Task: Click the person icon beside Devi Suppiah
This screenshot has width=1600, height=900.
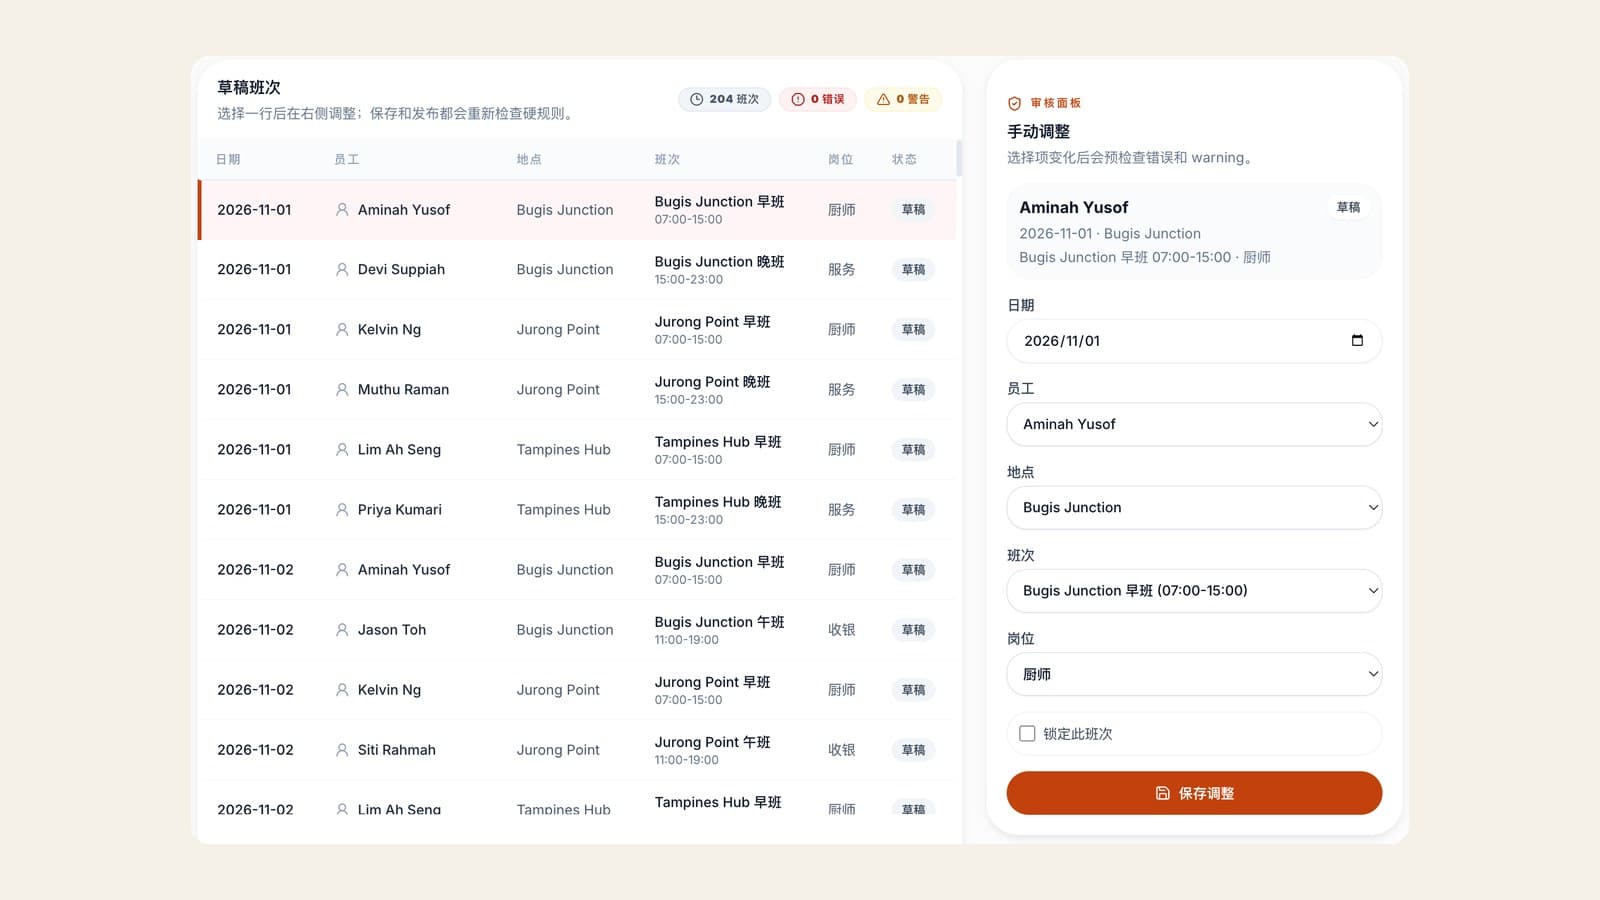Action: tap(342, 269)
